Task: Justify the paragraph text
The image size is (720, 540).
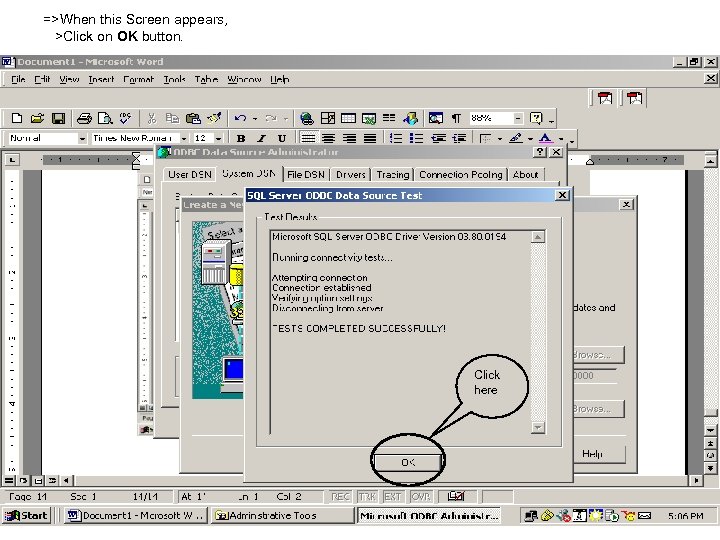Action: [x=370, y=138]
